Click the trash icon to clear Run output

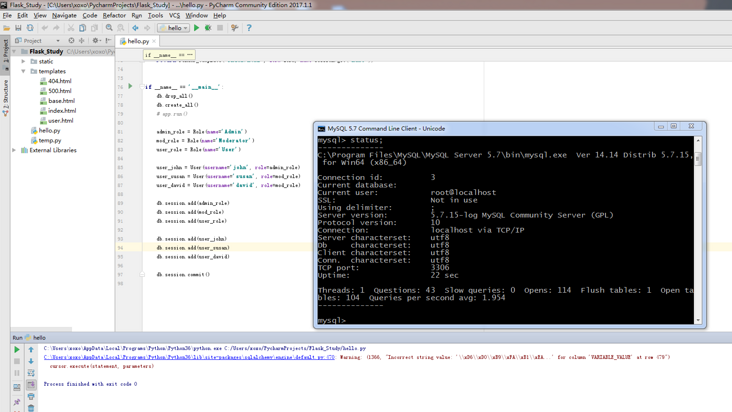pyautogui.click(x=31, y=408)
